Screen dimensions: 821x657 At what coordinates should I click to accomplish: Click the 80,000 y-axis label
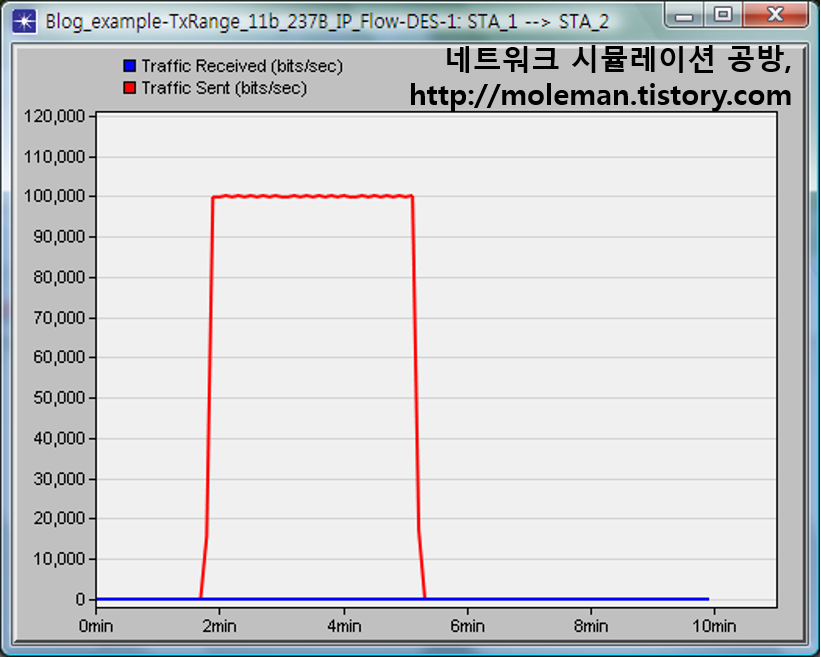click(x=59, y=277)
